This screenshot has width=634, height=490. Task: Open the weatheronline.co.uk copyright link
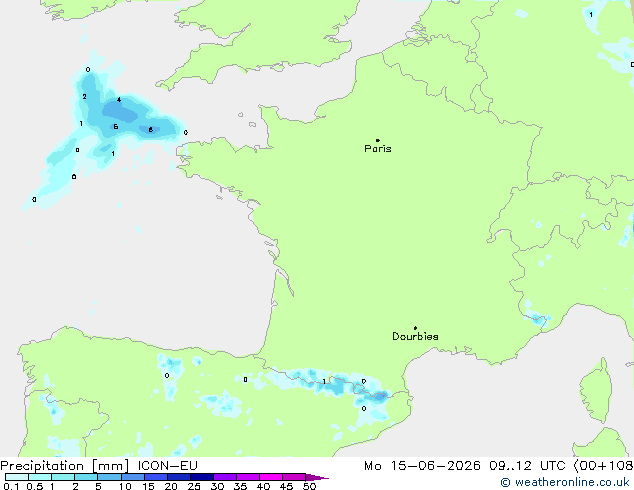[565, 482]
